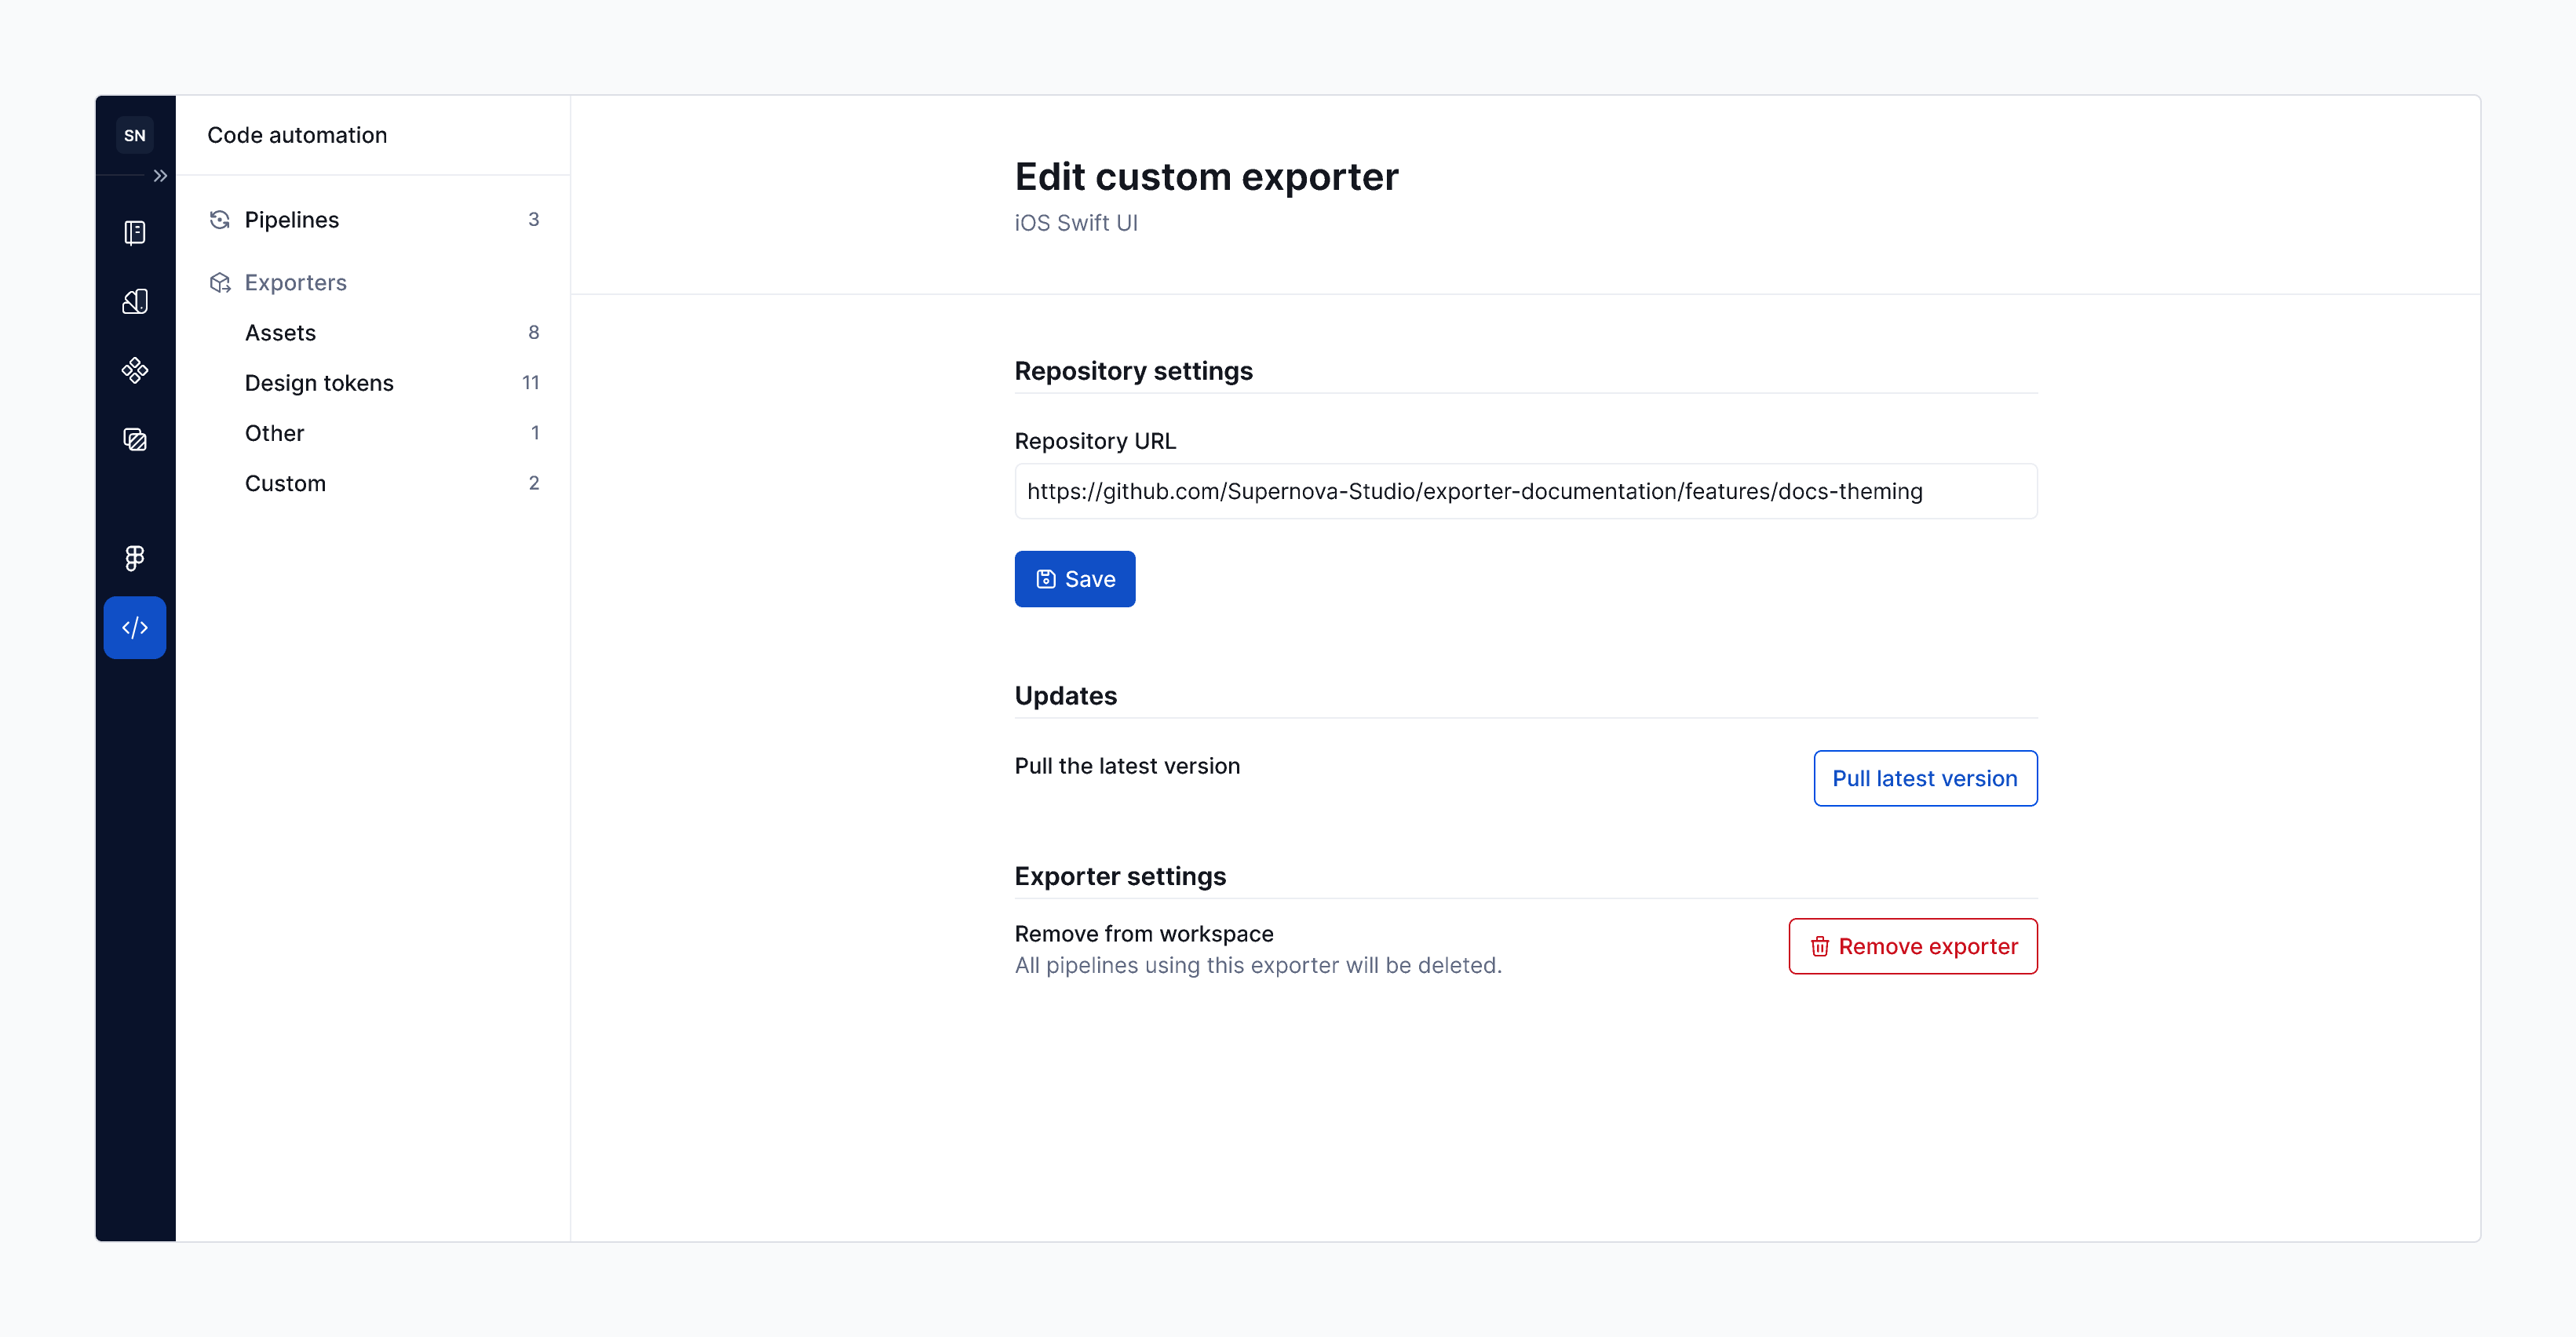This screenshot has height=1337, width=2576.
Task: Open the Custom exporters category
Action: tap(285, 483)
